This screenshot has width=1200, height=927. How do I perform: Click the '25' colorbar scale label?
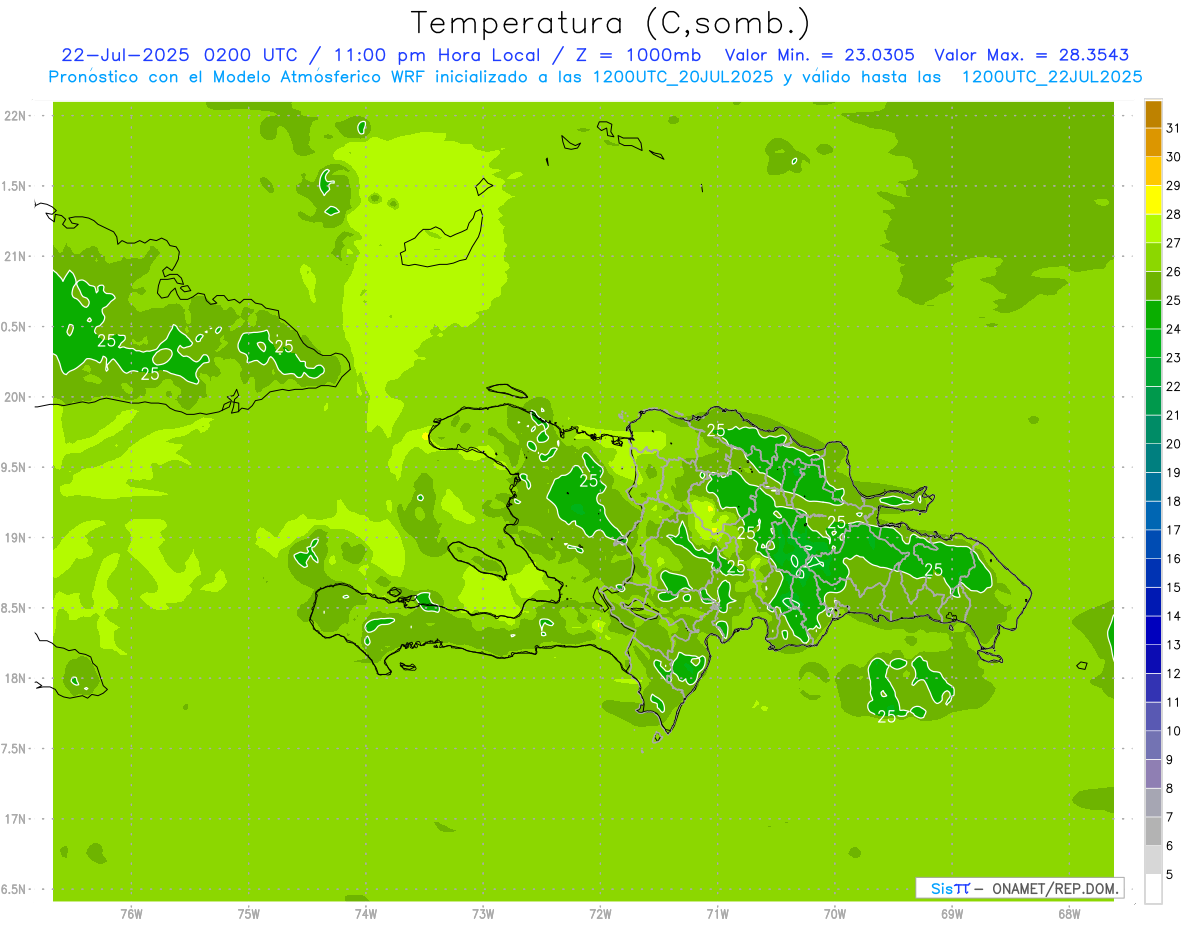[x=1174, y=300]
